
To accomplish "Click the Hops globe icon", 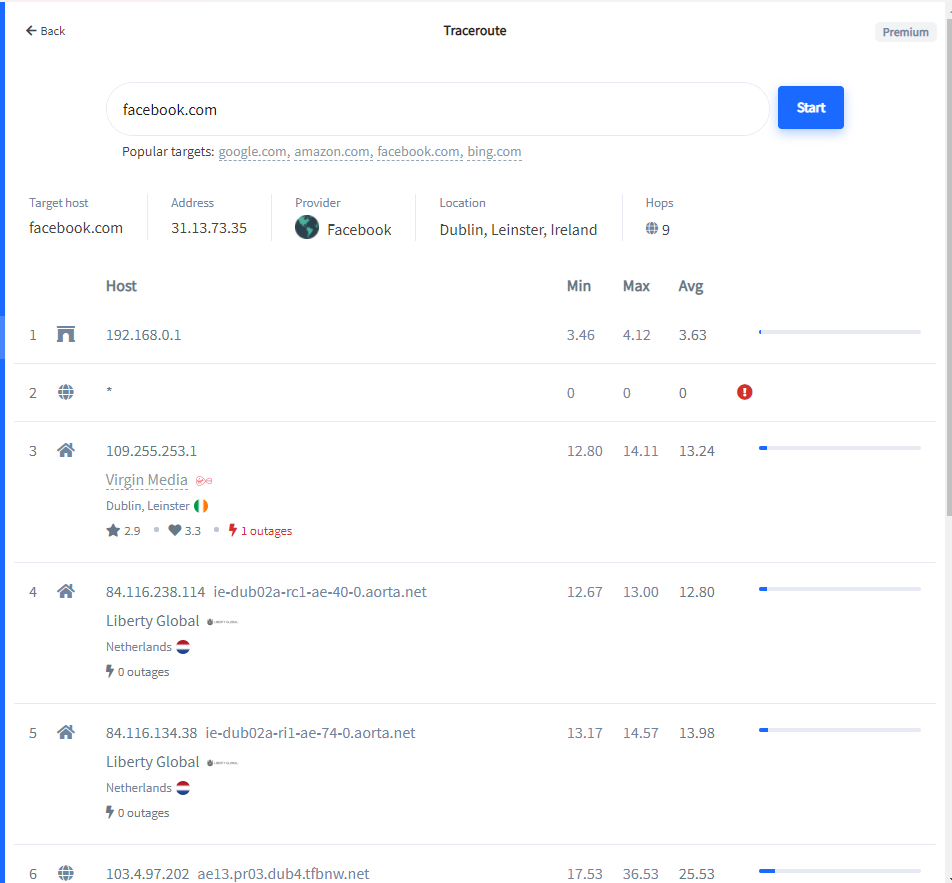I will tap(651, 228).
